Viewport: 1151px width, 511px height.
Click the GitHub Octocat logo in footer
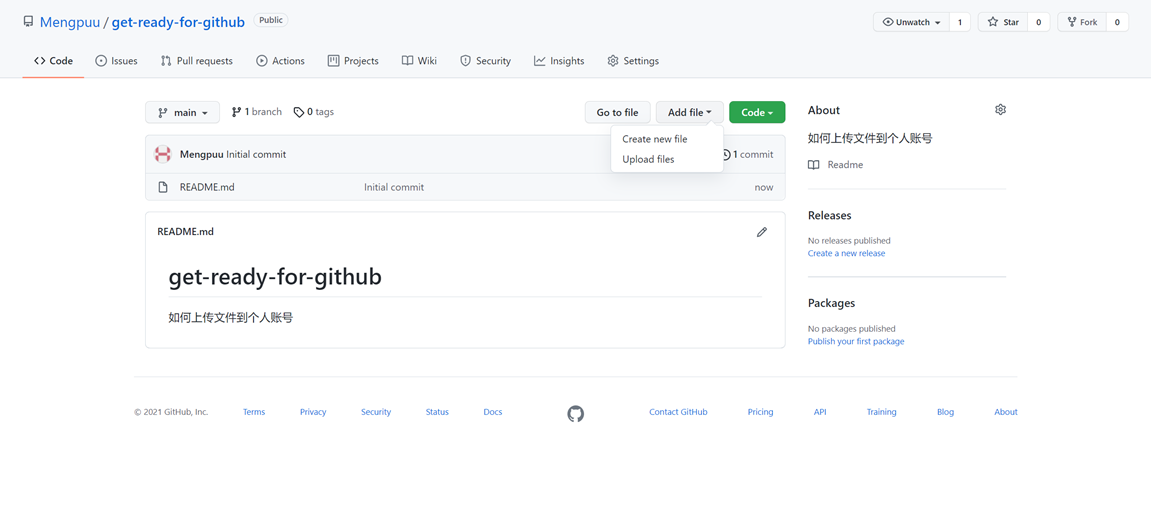tap(576, 414)
